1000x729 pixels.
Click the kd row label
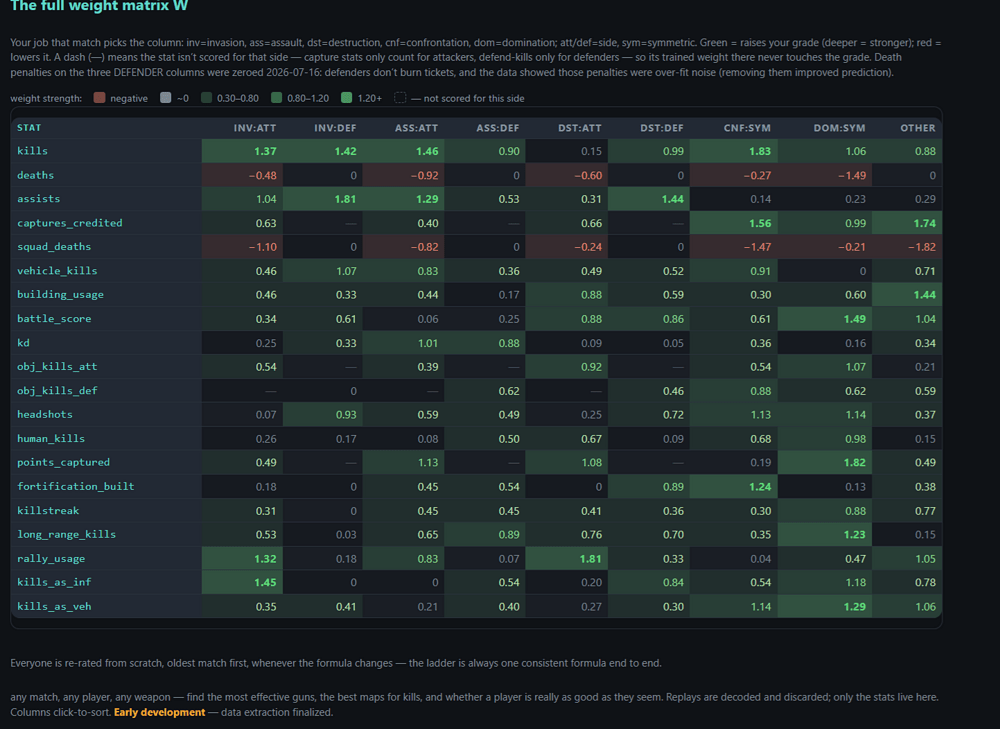click(x=23, y=342)
